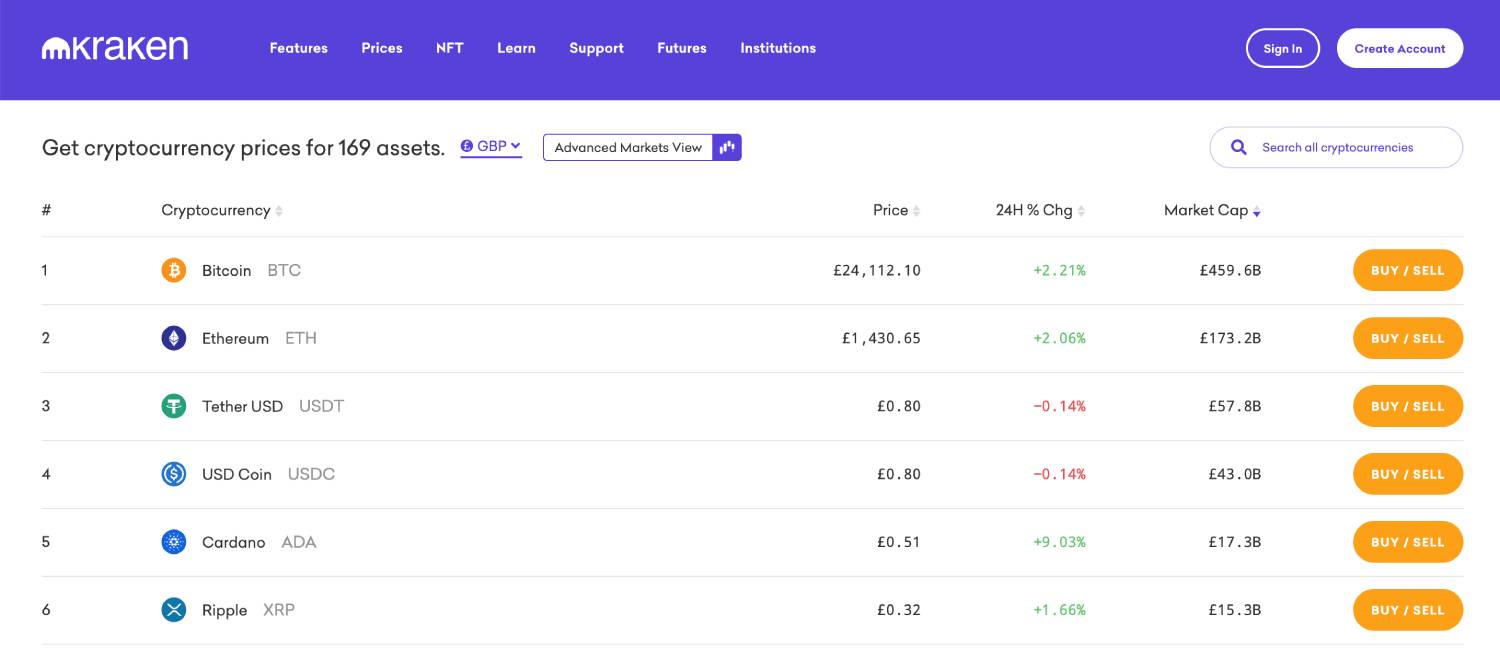The height and width of the screenshot is (649, 1500).
Task: Open the Prices menu
Action: (x=382, y=48)
